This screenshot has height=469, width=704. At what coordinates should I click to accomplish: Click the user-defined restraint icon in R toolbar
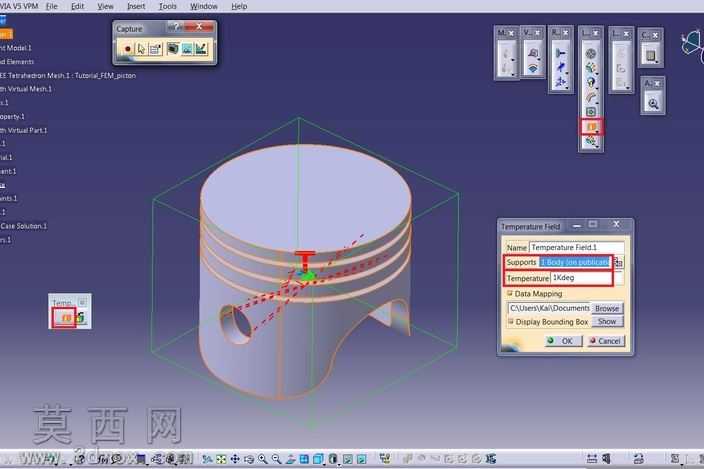click(561, 82)
